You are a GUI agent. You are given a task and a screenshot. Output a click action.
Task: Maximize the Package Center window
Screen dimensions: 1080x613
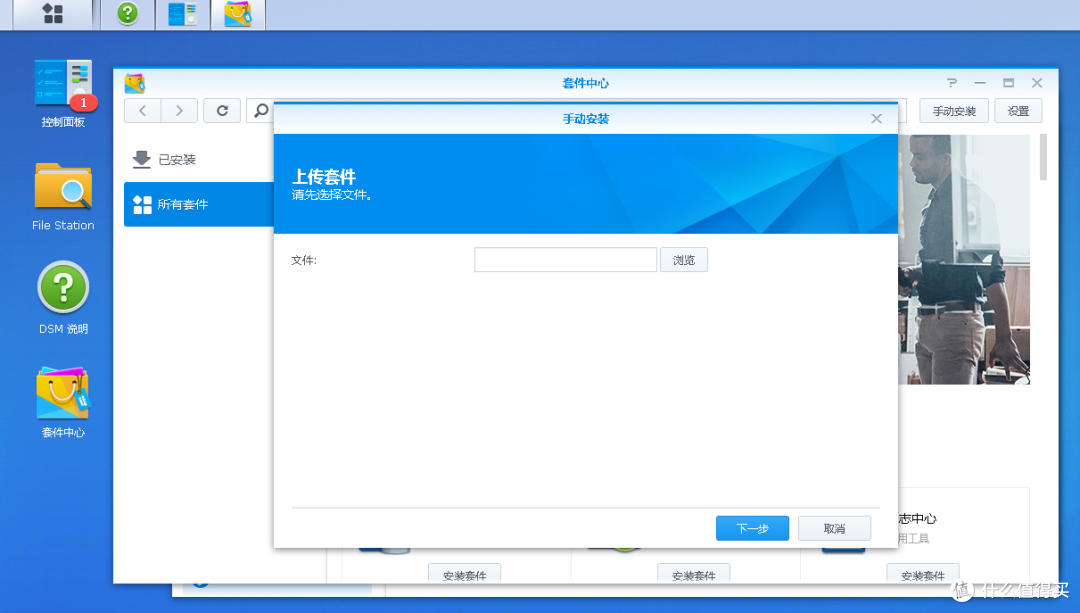tap(1008, 83)
